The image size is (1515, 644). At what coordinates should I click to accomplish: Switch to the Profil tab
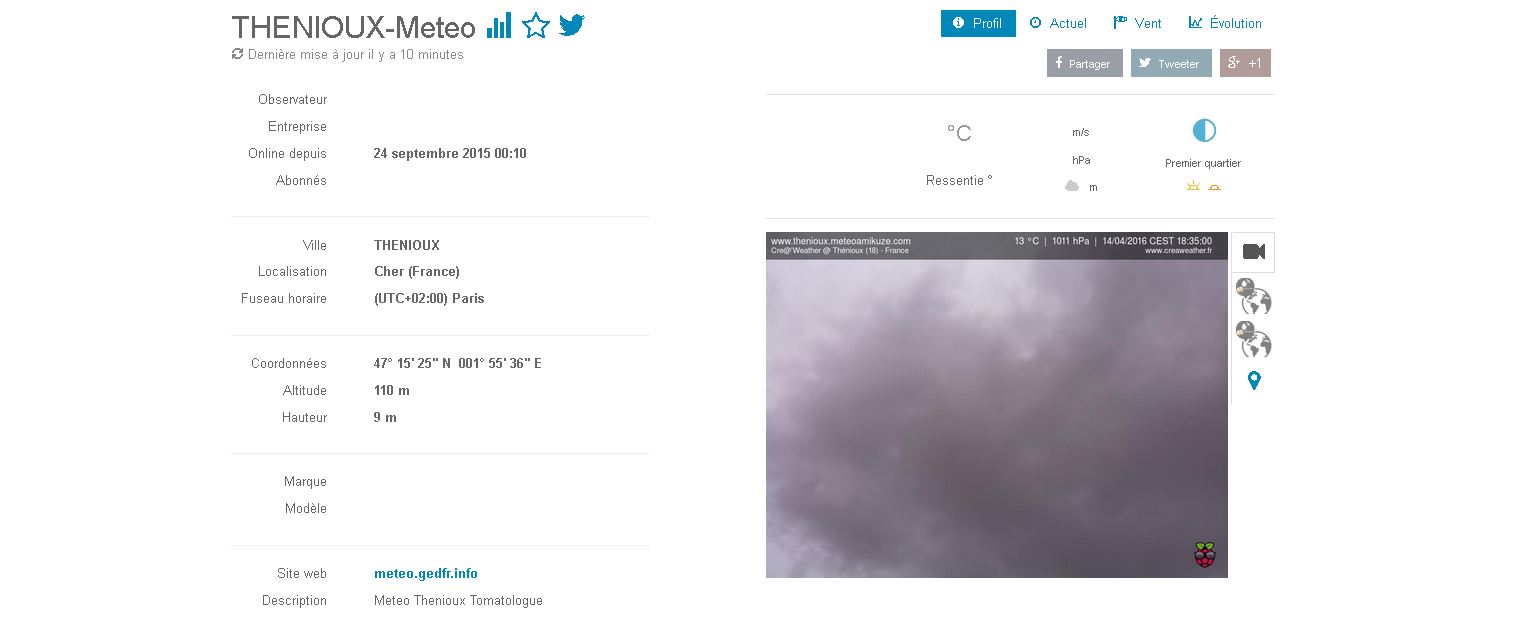(977, 23)
